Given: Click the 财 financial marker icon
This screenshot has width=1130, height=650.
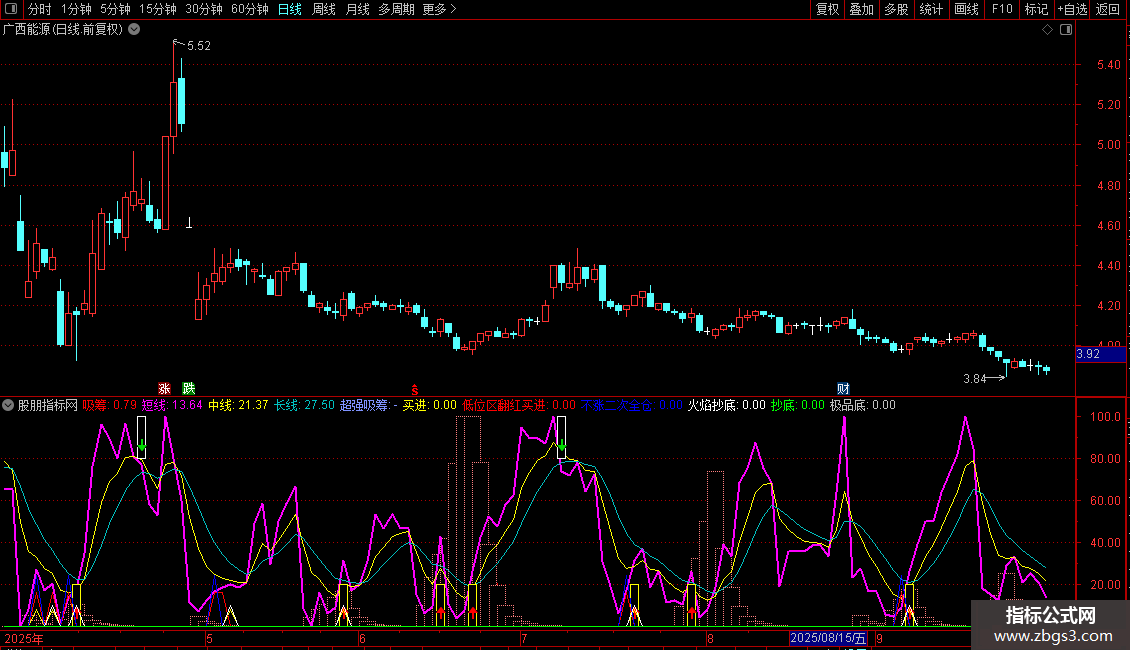Looking at the screenshot, I should coord(843,388).
